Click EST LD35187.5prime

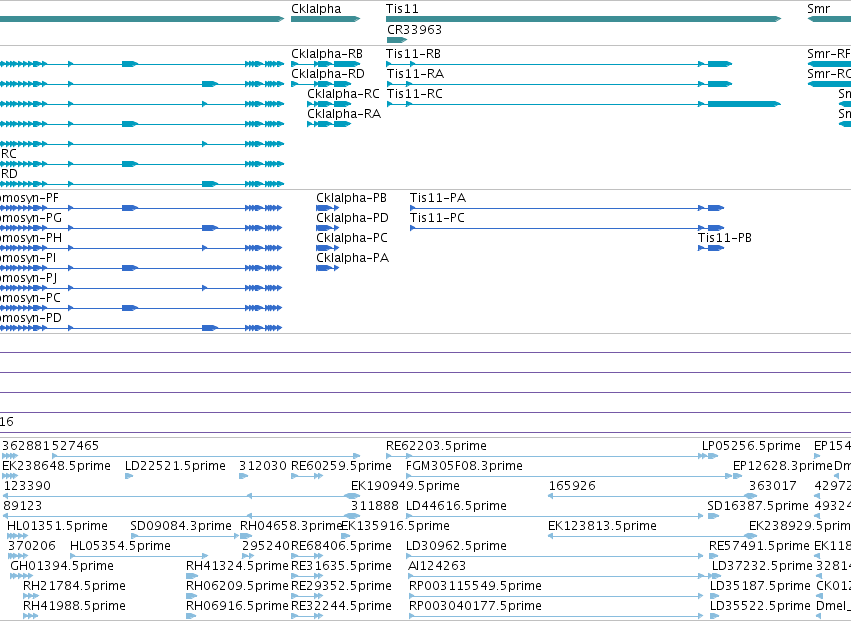coord(715,597)
